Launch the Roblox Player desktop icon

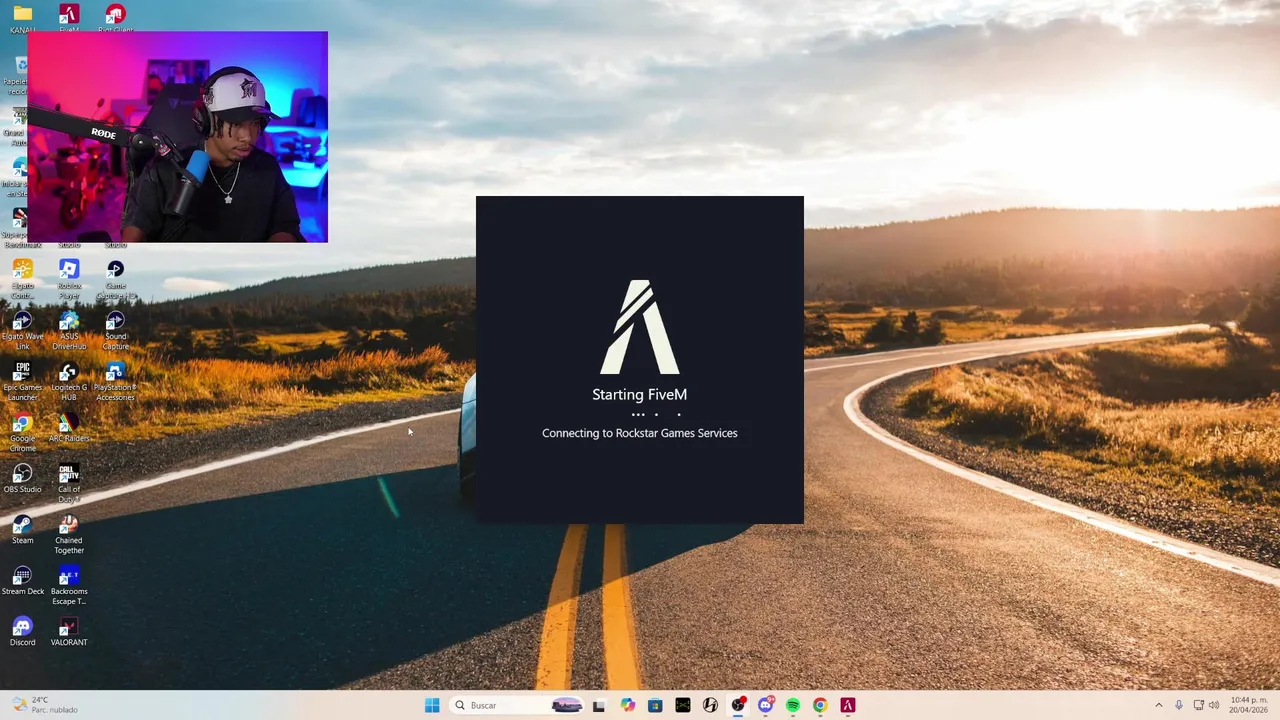(x=69, y=279)
